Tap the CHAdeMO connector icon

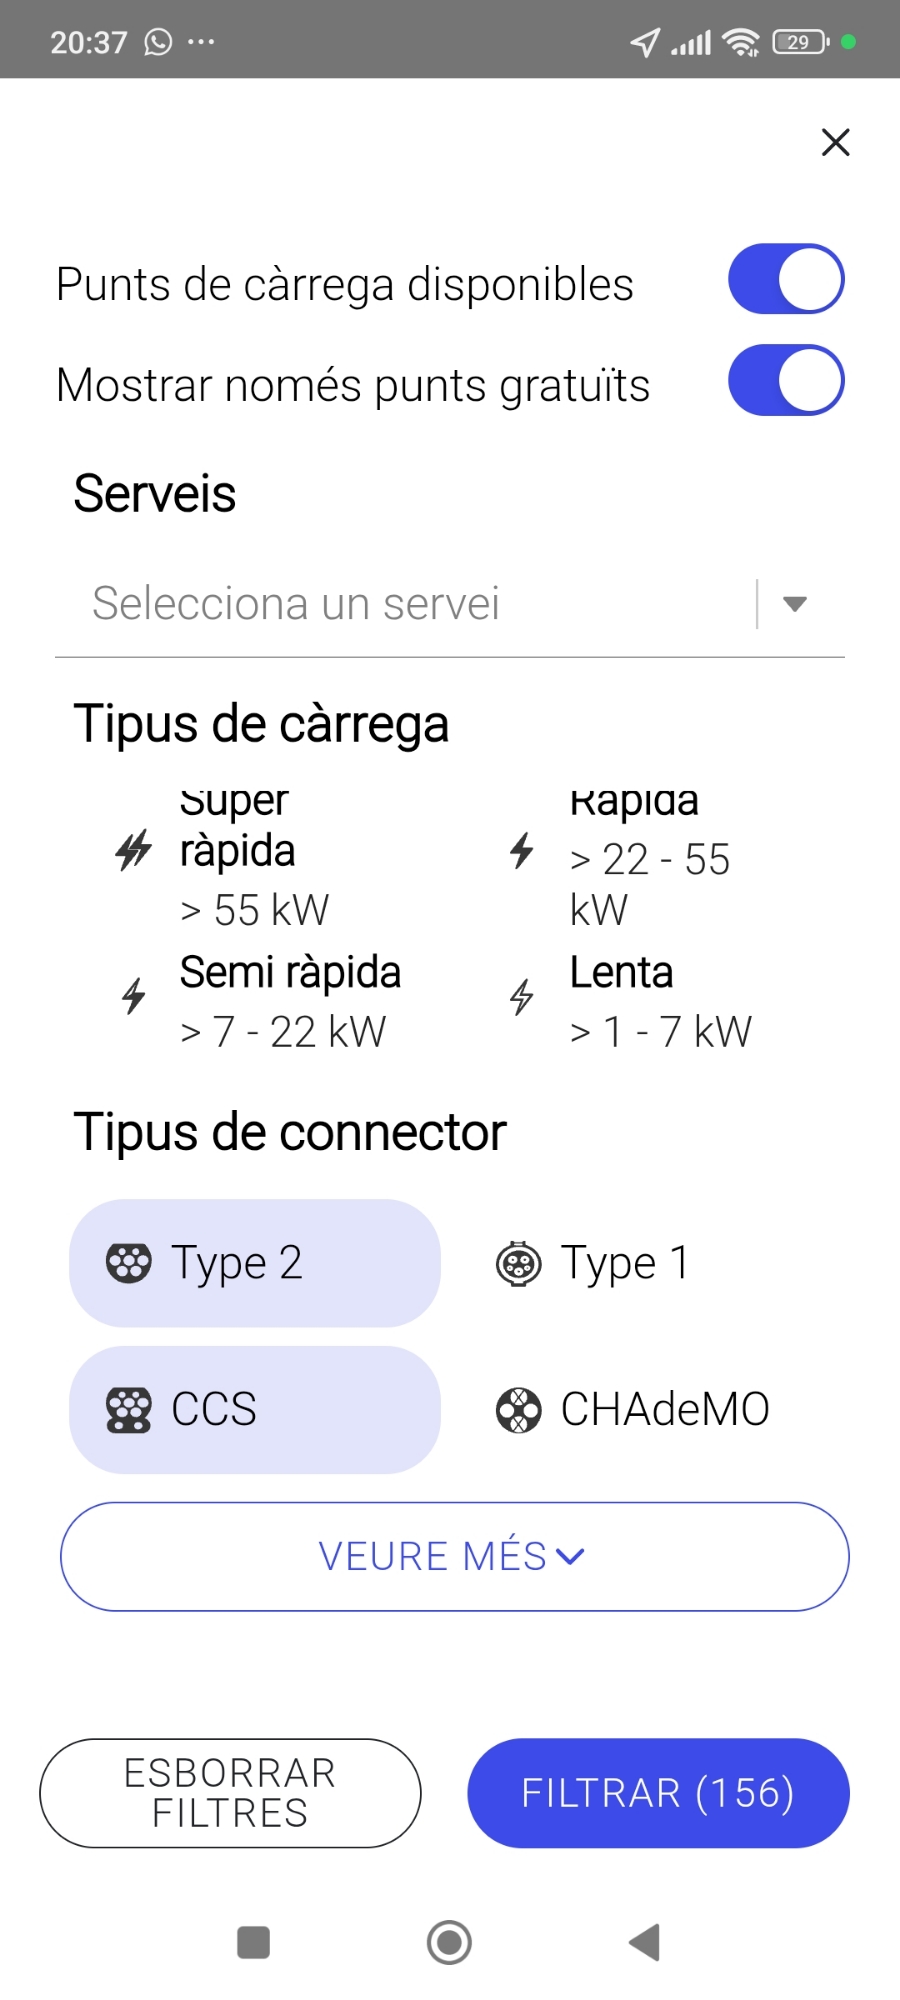(519, 1410)
